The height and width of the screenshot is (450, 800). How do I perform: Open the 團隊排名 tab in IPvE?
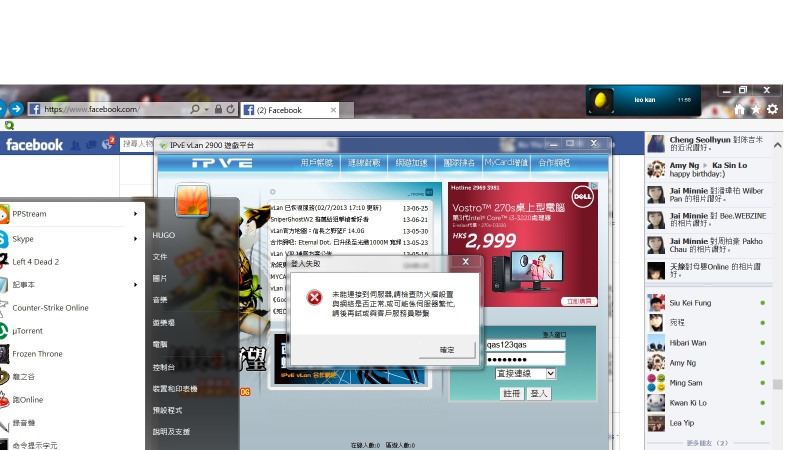[x=459, y=163]
